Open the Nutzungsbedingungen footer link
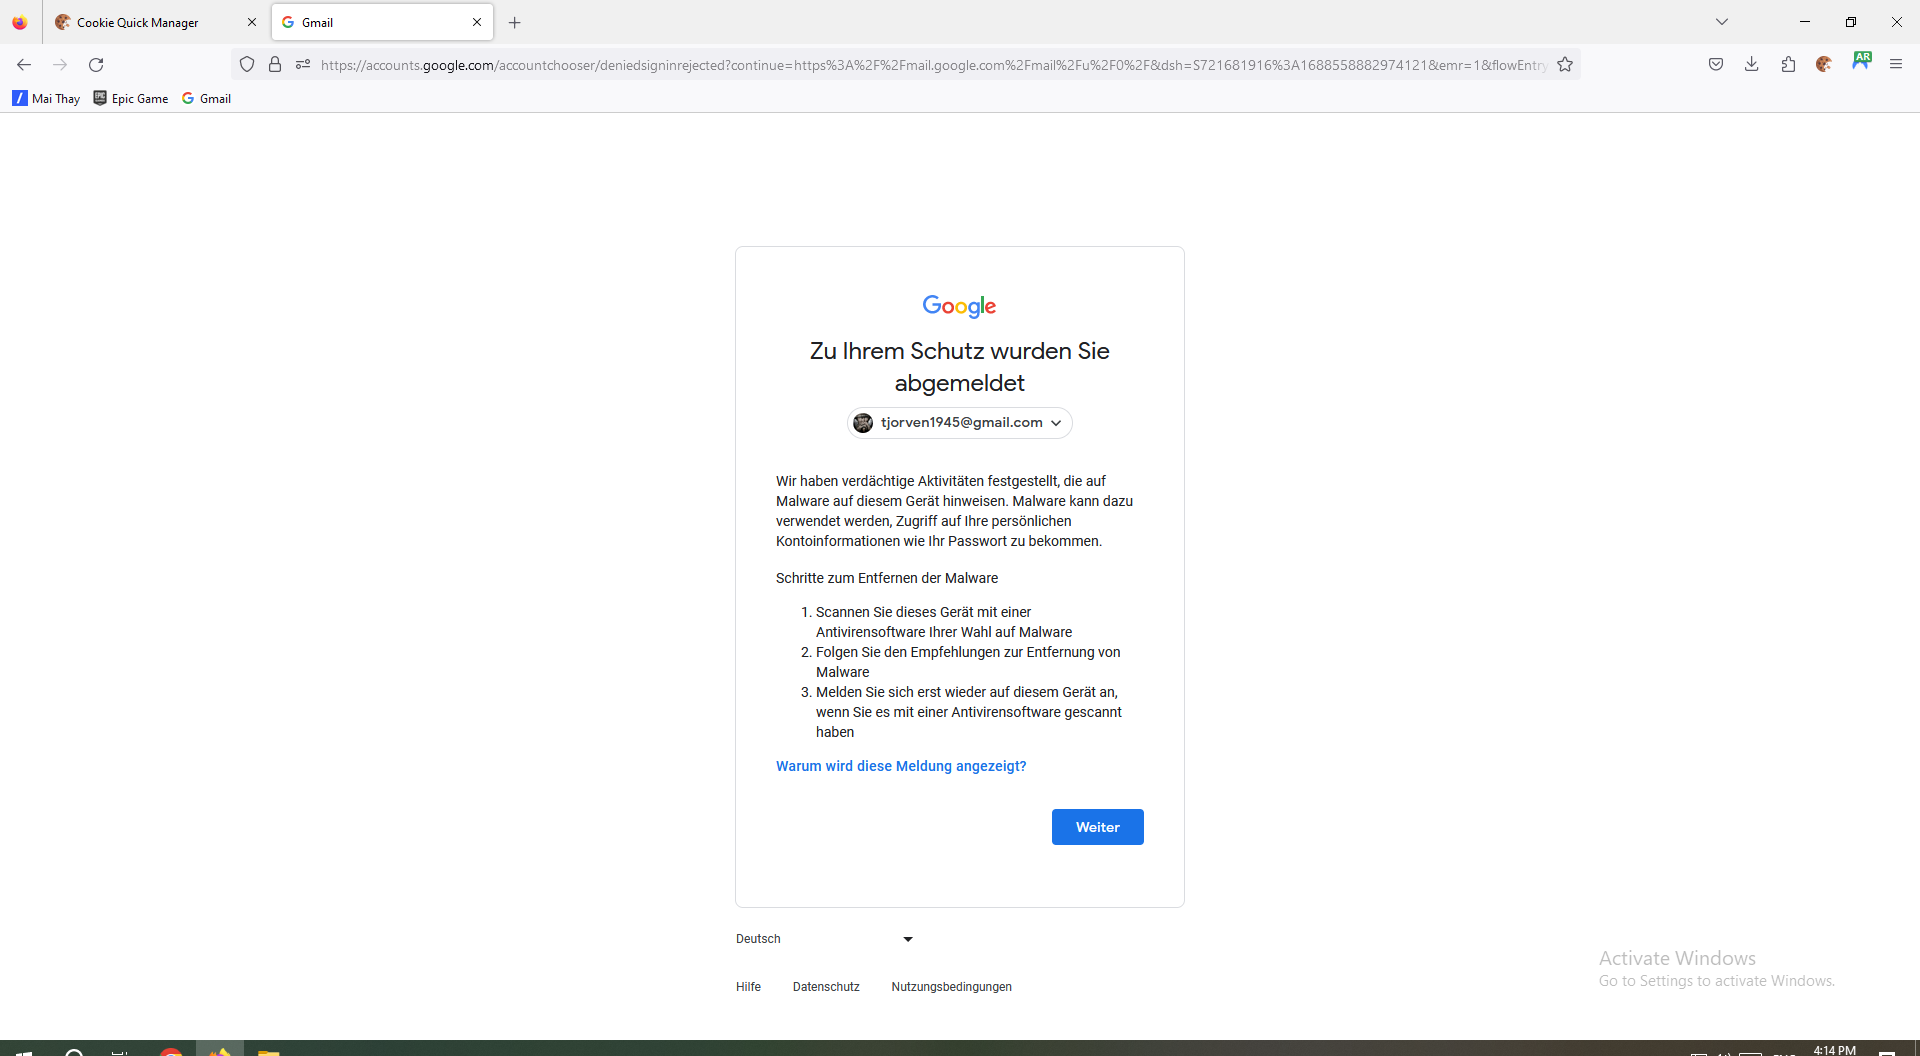The height and width of the screenshot is (1056, 1920). pyautogui.click(x=951, y=987)
